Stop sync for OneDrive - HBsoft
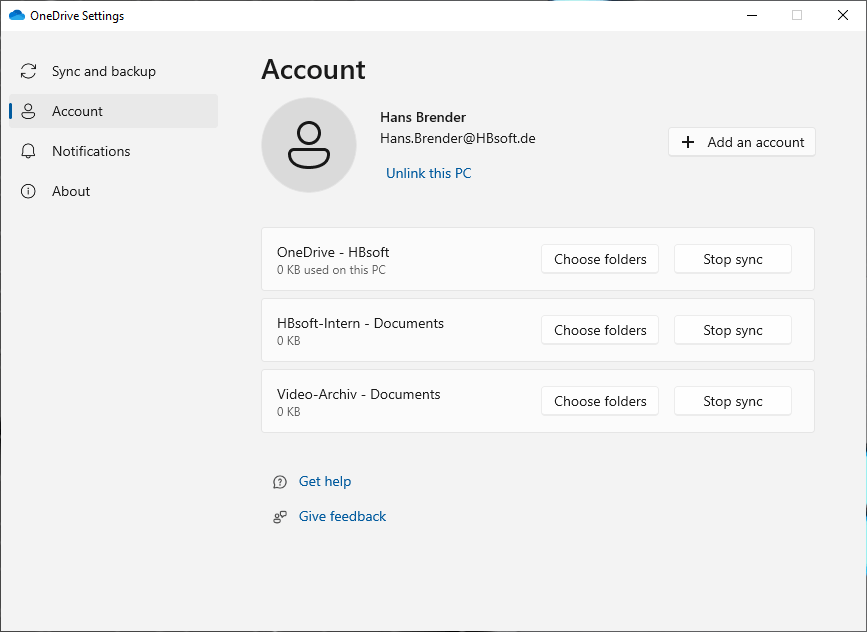The width and height of the screenshot is (867, 632). pos(732,259)
